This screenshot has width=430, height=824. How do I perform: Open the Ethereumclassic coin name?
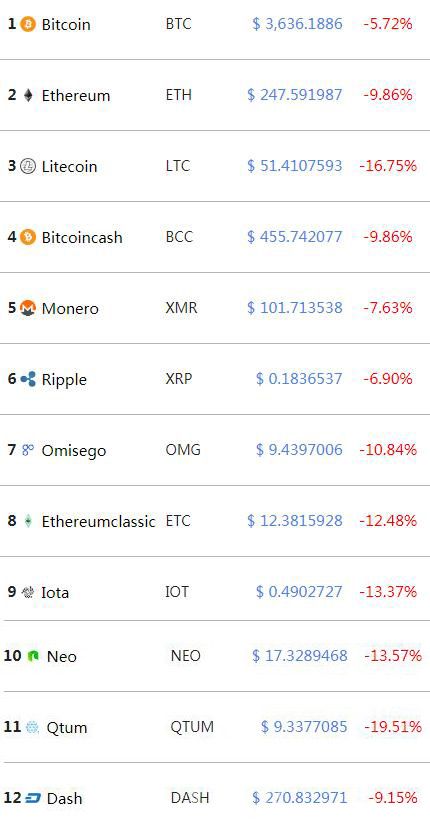pos(98,521)
